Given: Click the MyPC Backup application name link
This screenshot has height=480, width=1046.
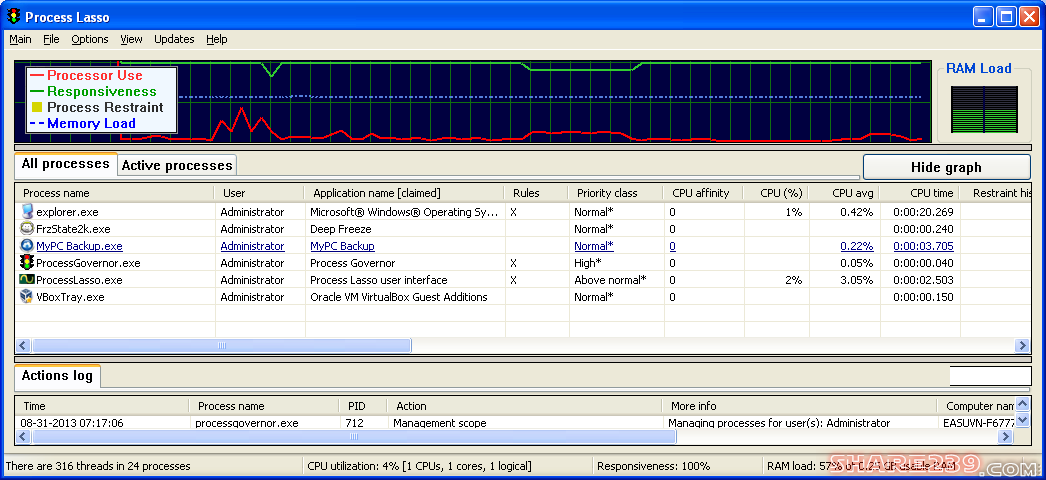Looking at the screenshot, I should pyautogui.click(x=342, y=246).
